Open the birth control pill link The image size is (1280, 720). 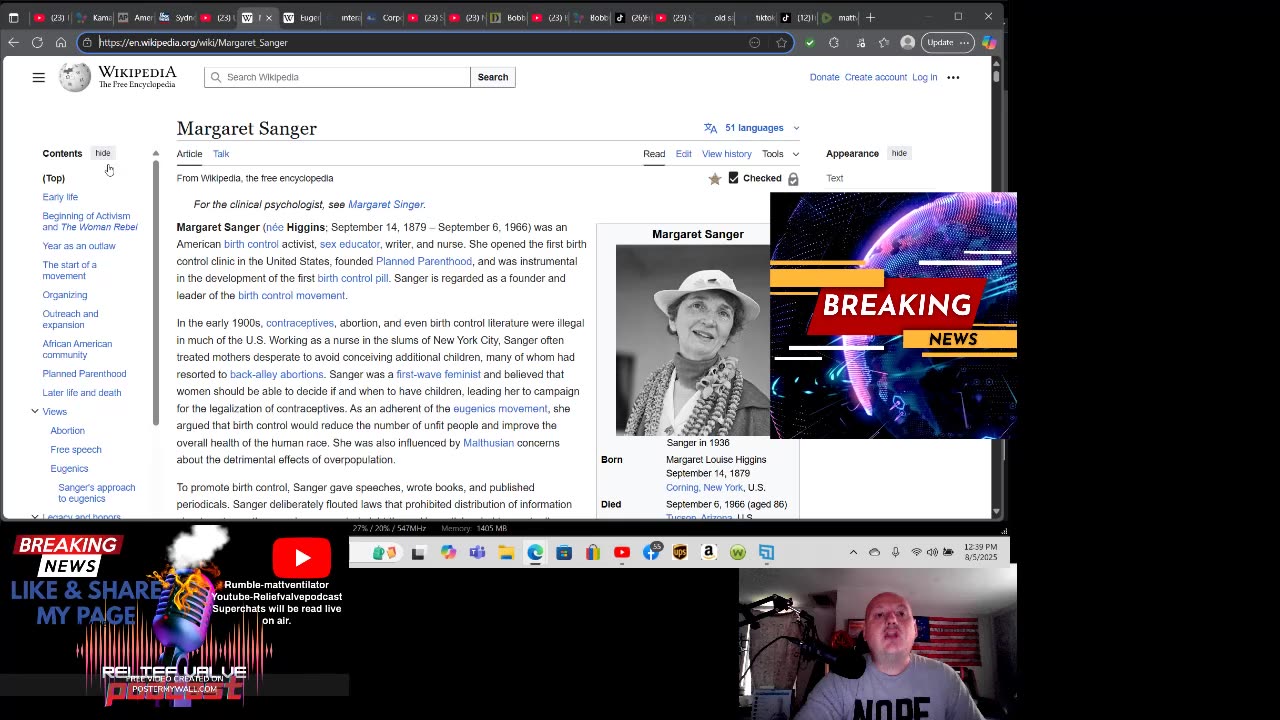(352, 278)
